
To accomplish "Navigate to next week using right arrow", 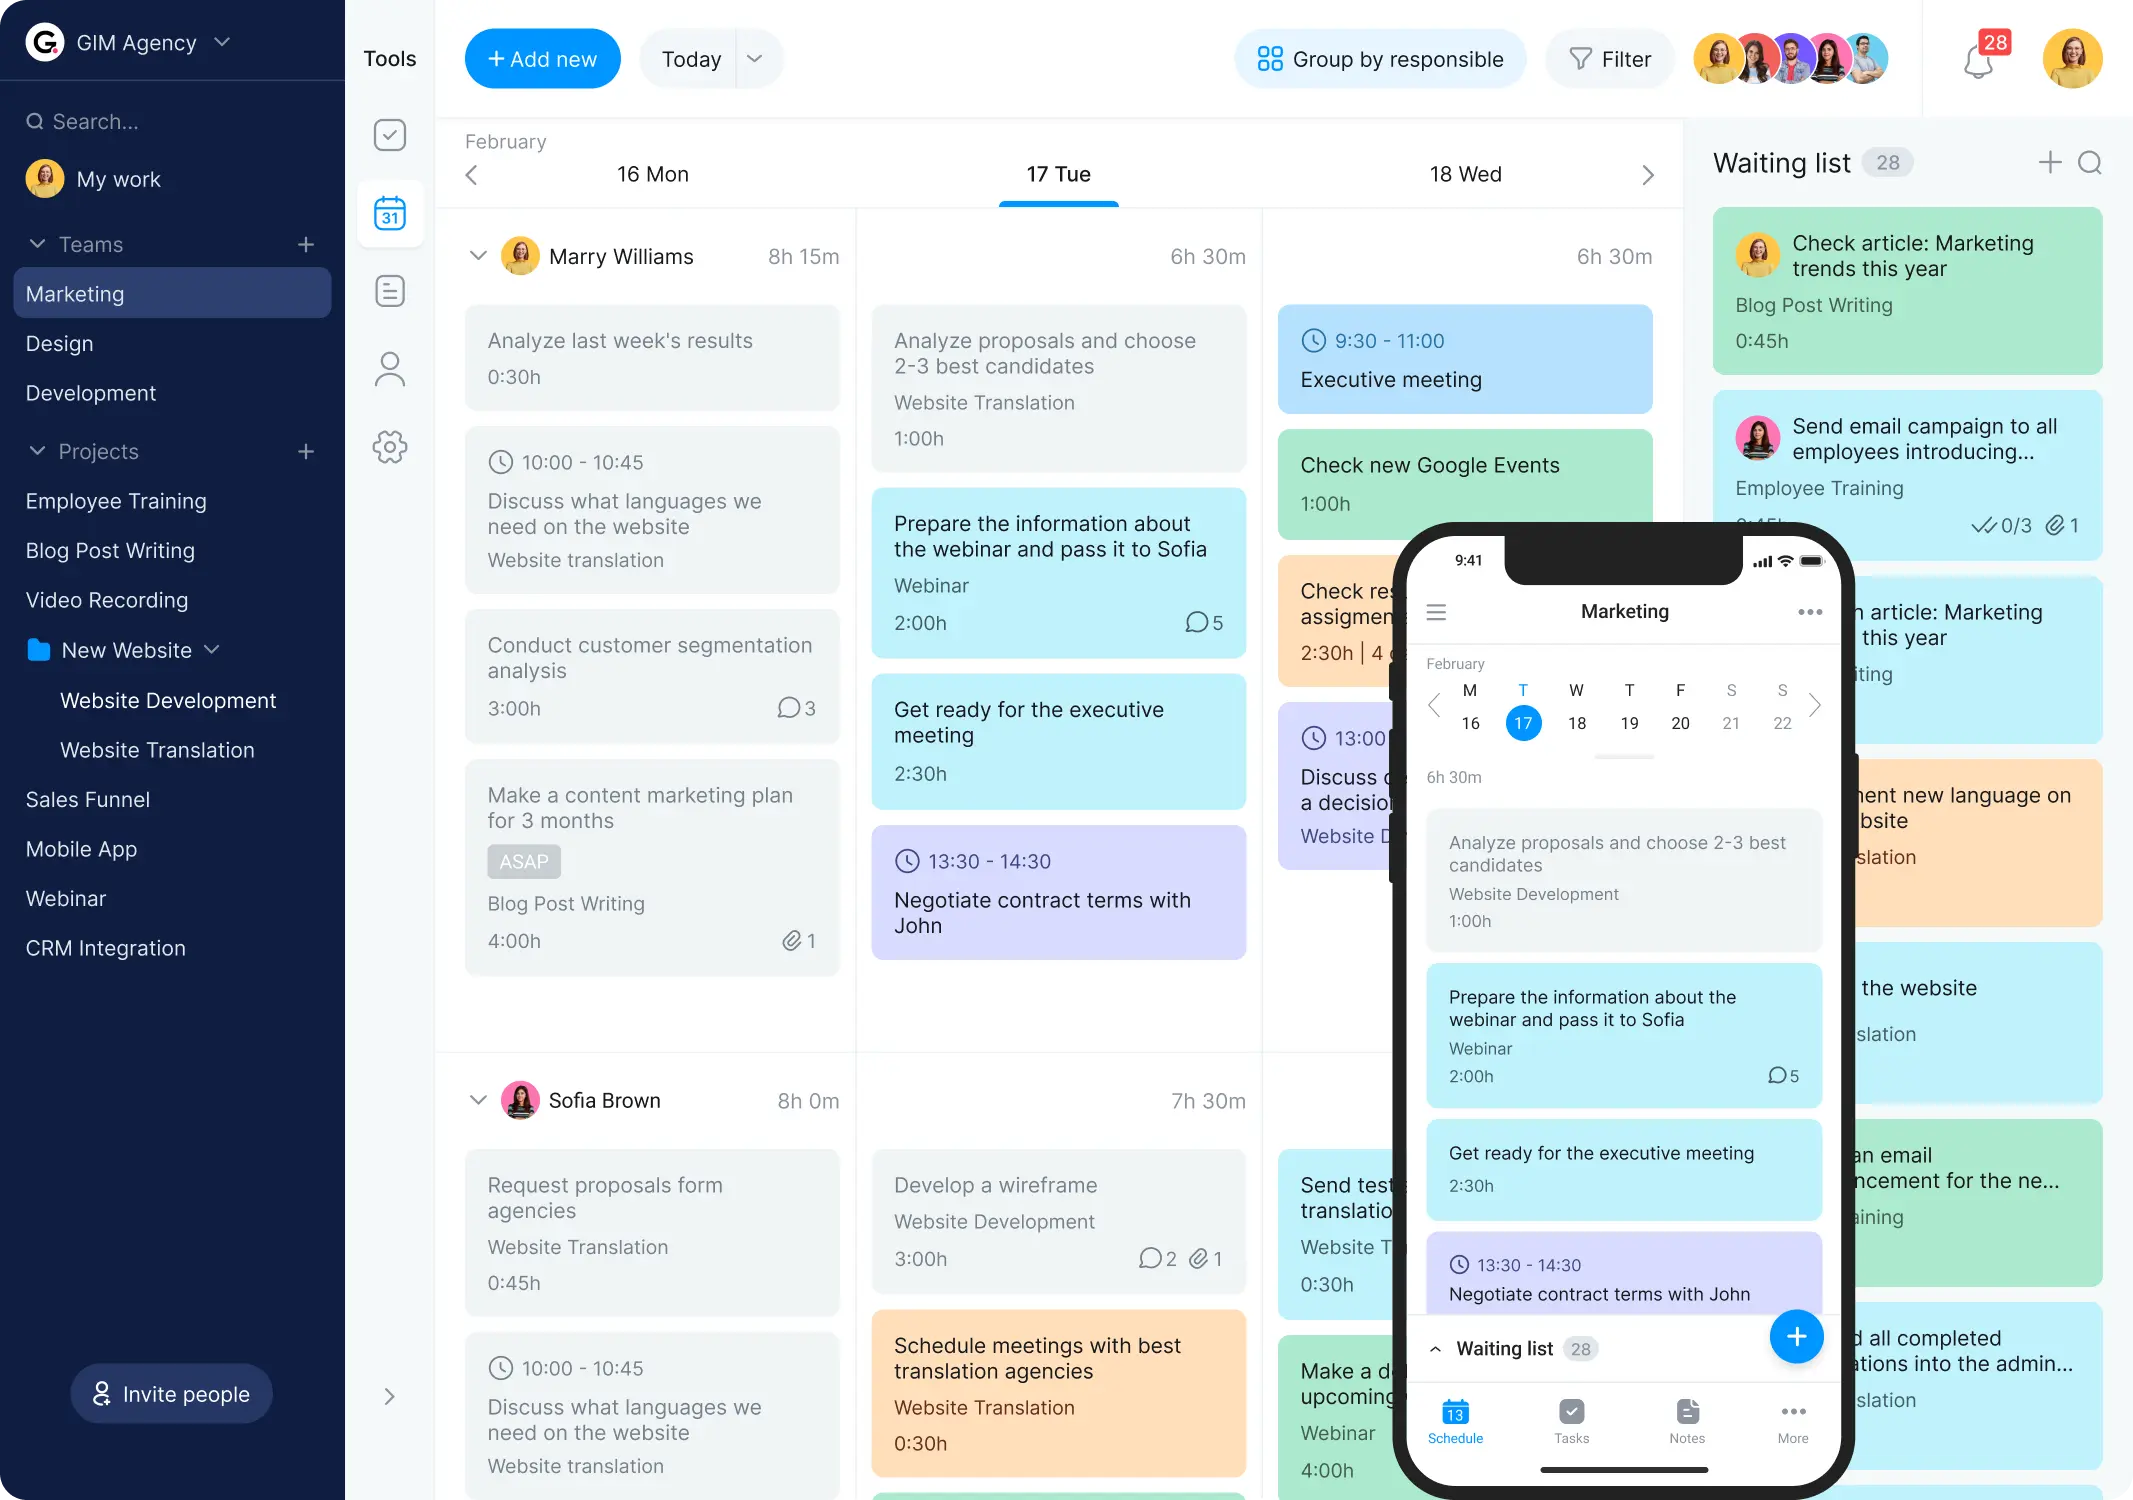I will coord(1649,174).
